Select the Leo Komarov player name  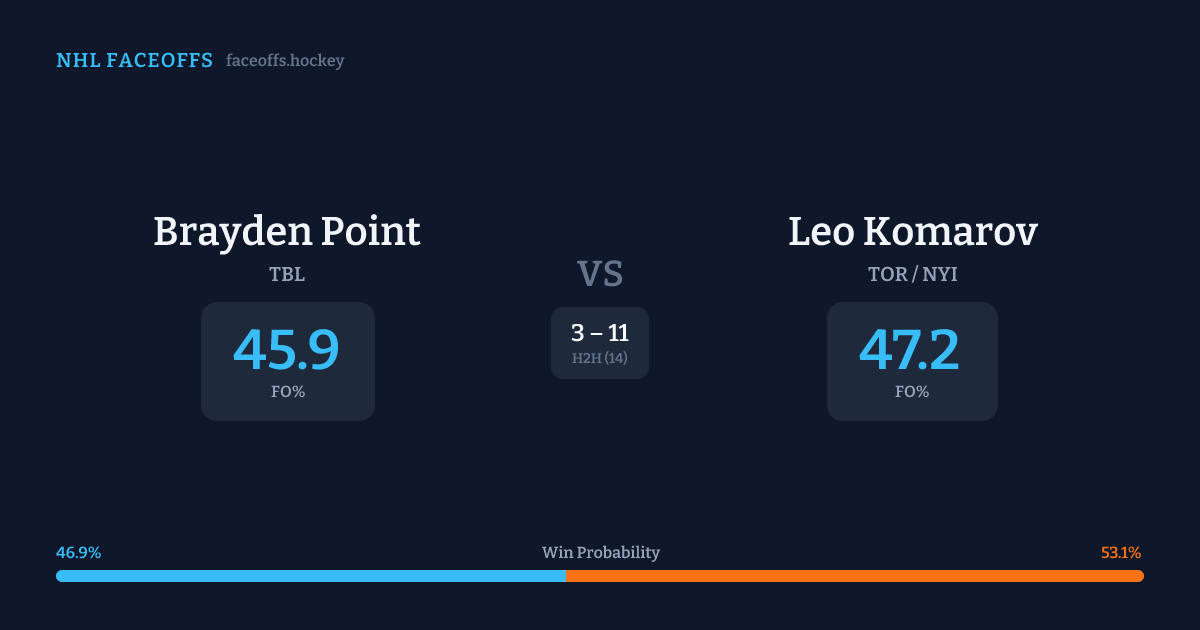coord(912,232)
